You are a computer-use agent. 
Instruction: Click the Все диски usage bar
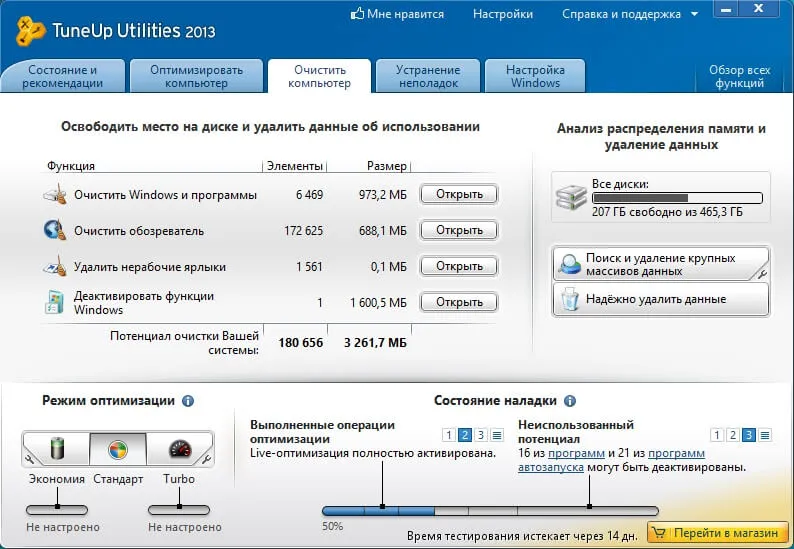[678, 198]
